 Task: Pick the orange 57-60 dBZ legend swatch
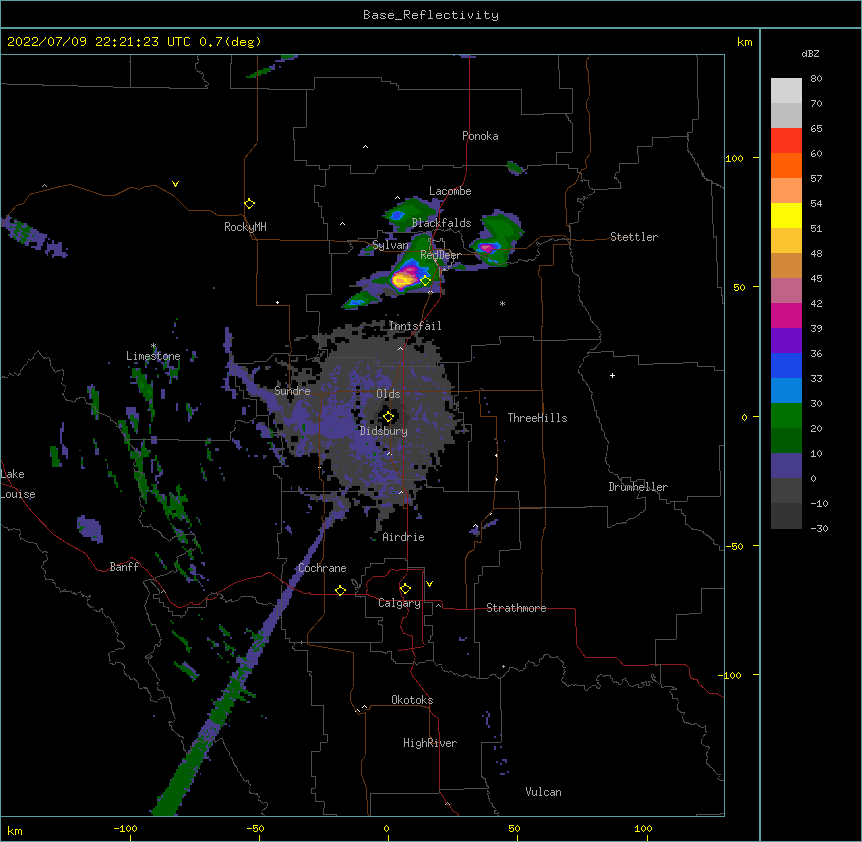[786, 165]
